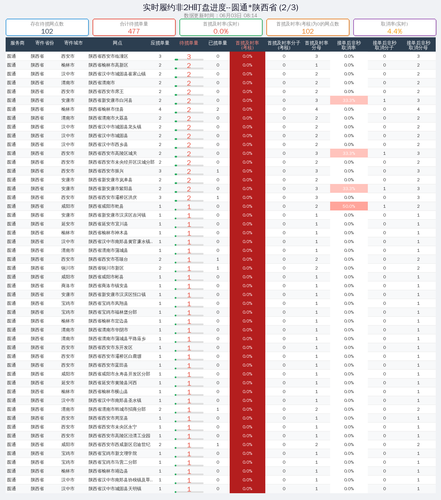Viewport: 441px width, 500px height.
Task: Click the red pending count 3 in the first row
Action: coord(189,56)
